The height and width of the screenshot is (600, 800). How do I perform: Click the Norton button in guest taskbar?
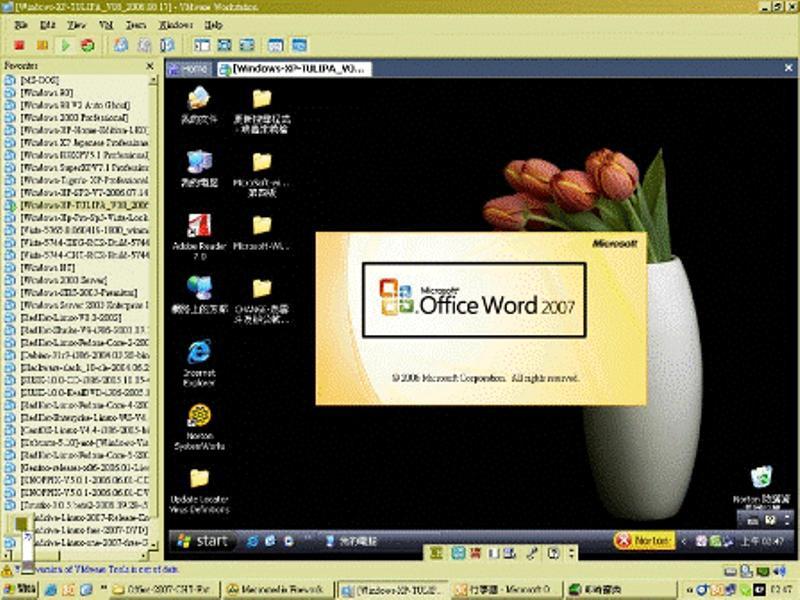point(644,540)
